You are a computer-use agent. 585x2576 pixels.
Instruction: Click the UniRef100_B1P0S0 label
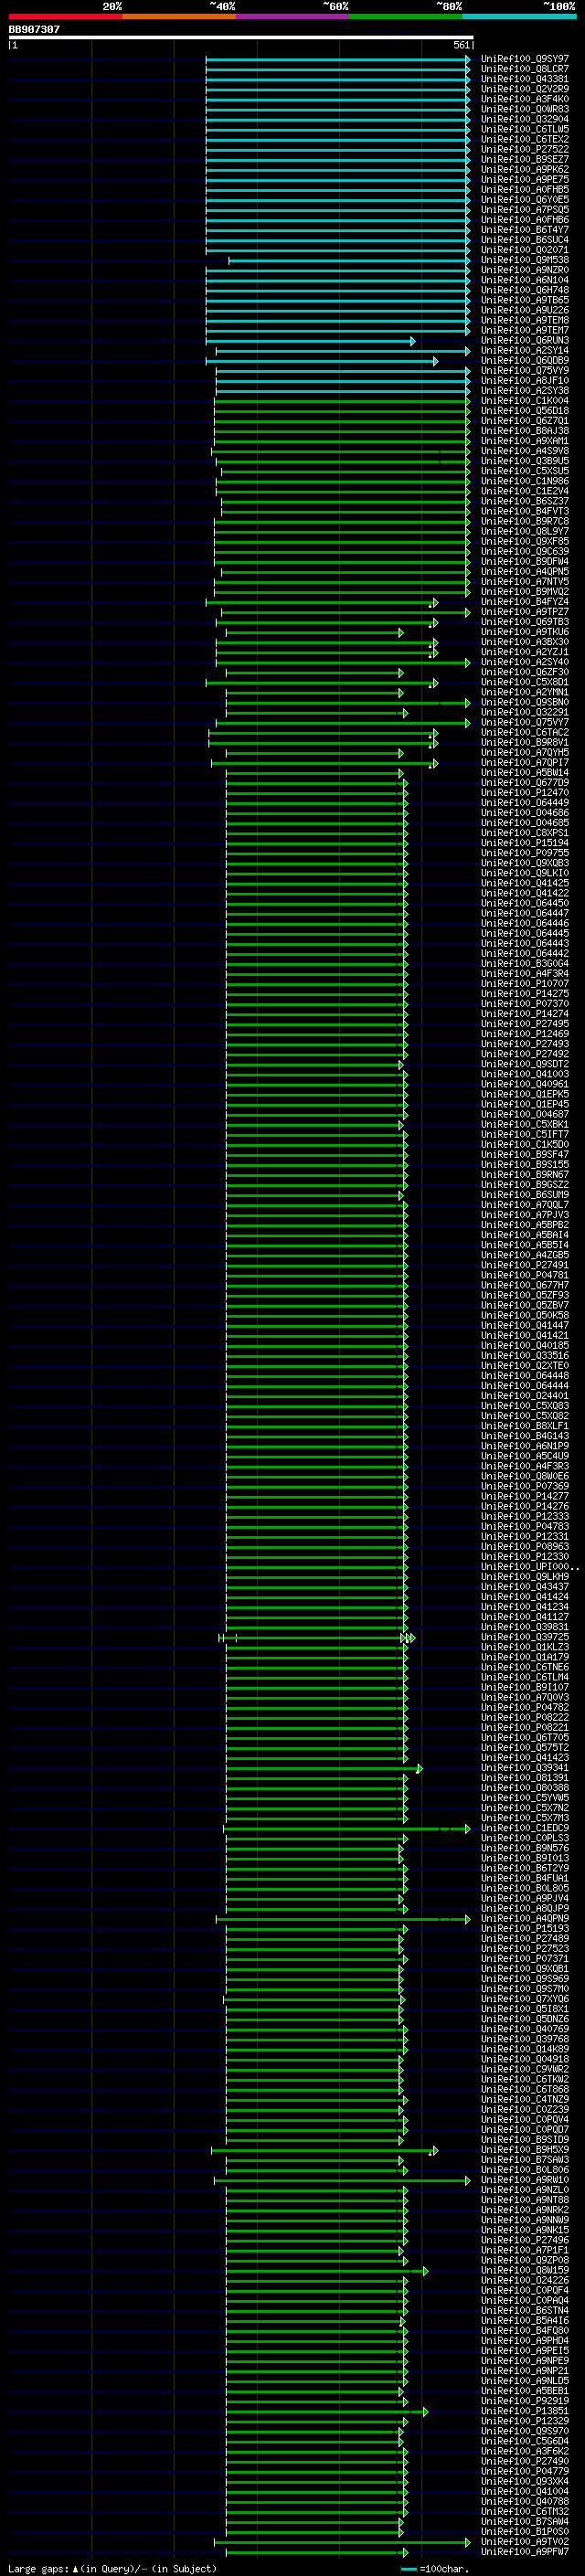click(524, 2532)
